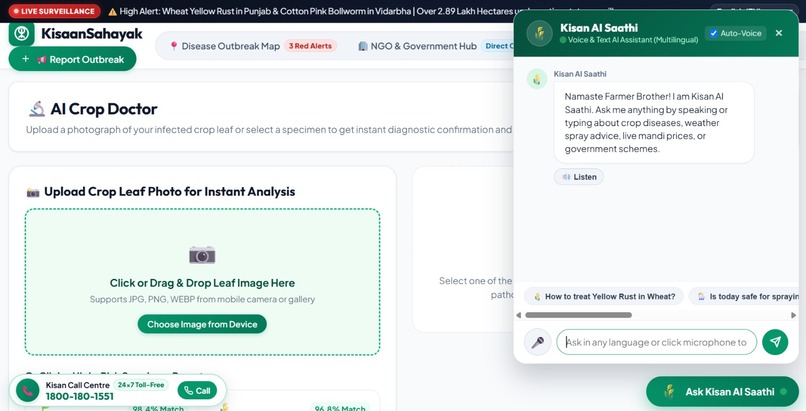Listen to the assistant's greeting message
Viewport: 806px width, 411px height.
tap(579, 177)
